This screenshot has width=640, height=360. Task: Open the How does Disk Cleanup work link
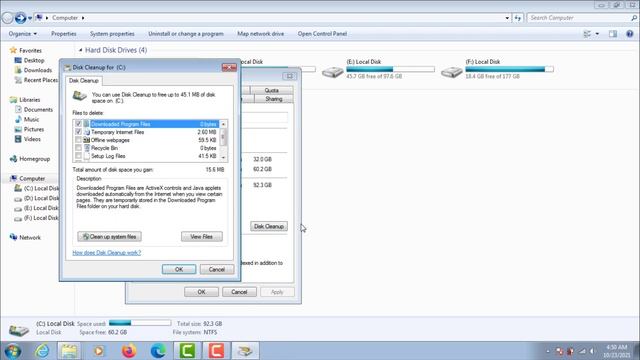tap(107, 253)
